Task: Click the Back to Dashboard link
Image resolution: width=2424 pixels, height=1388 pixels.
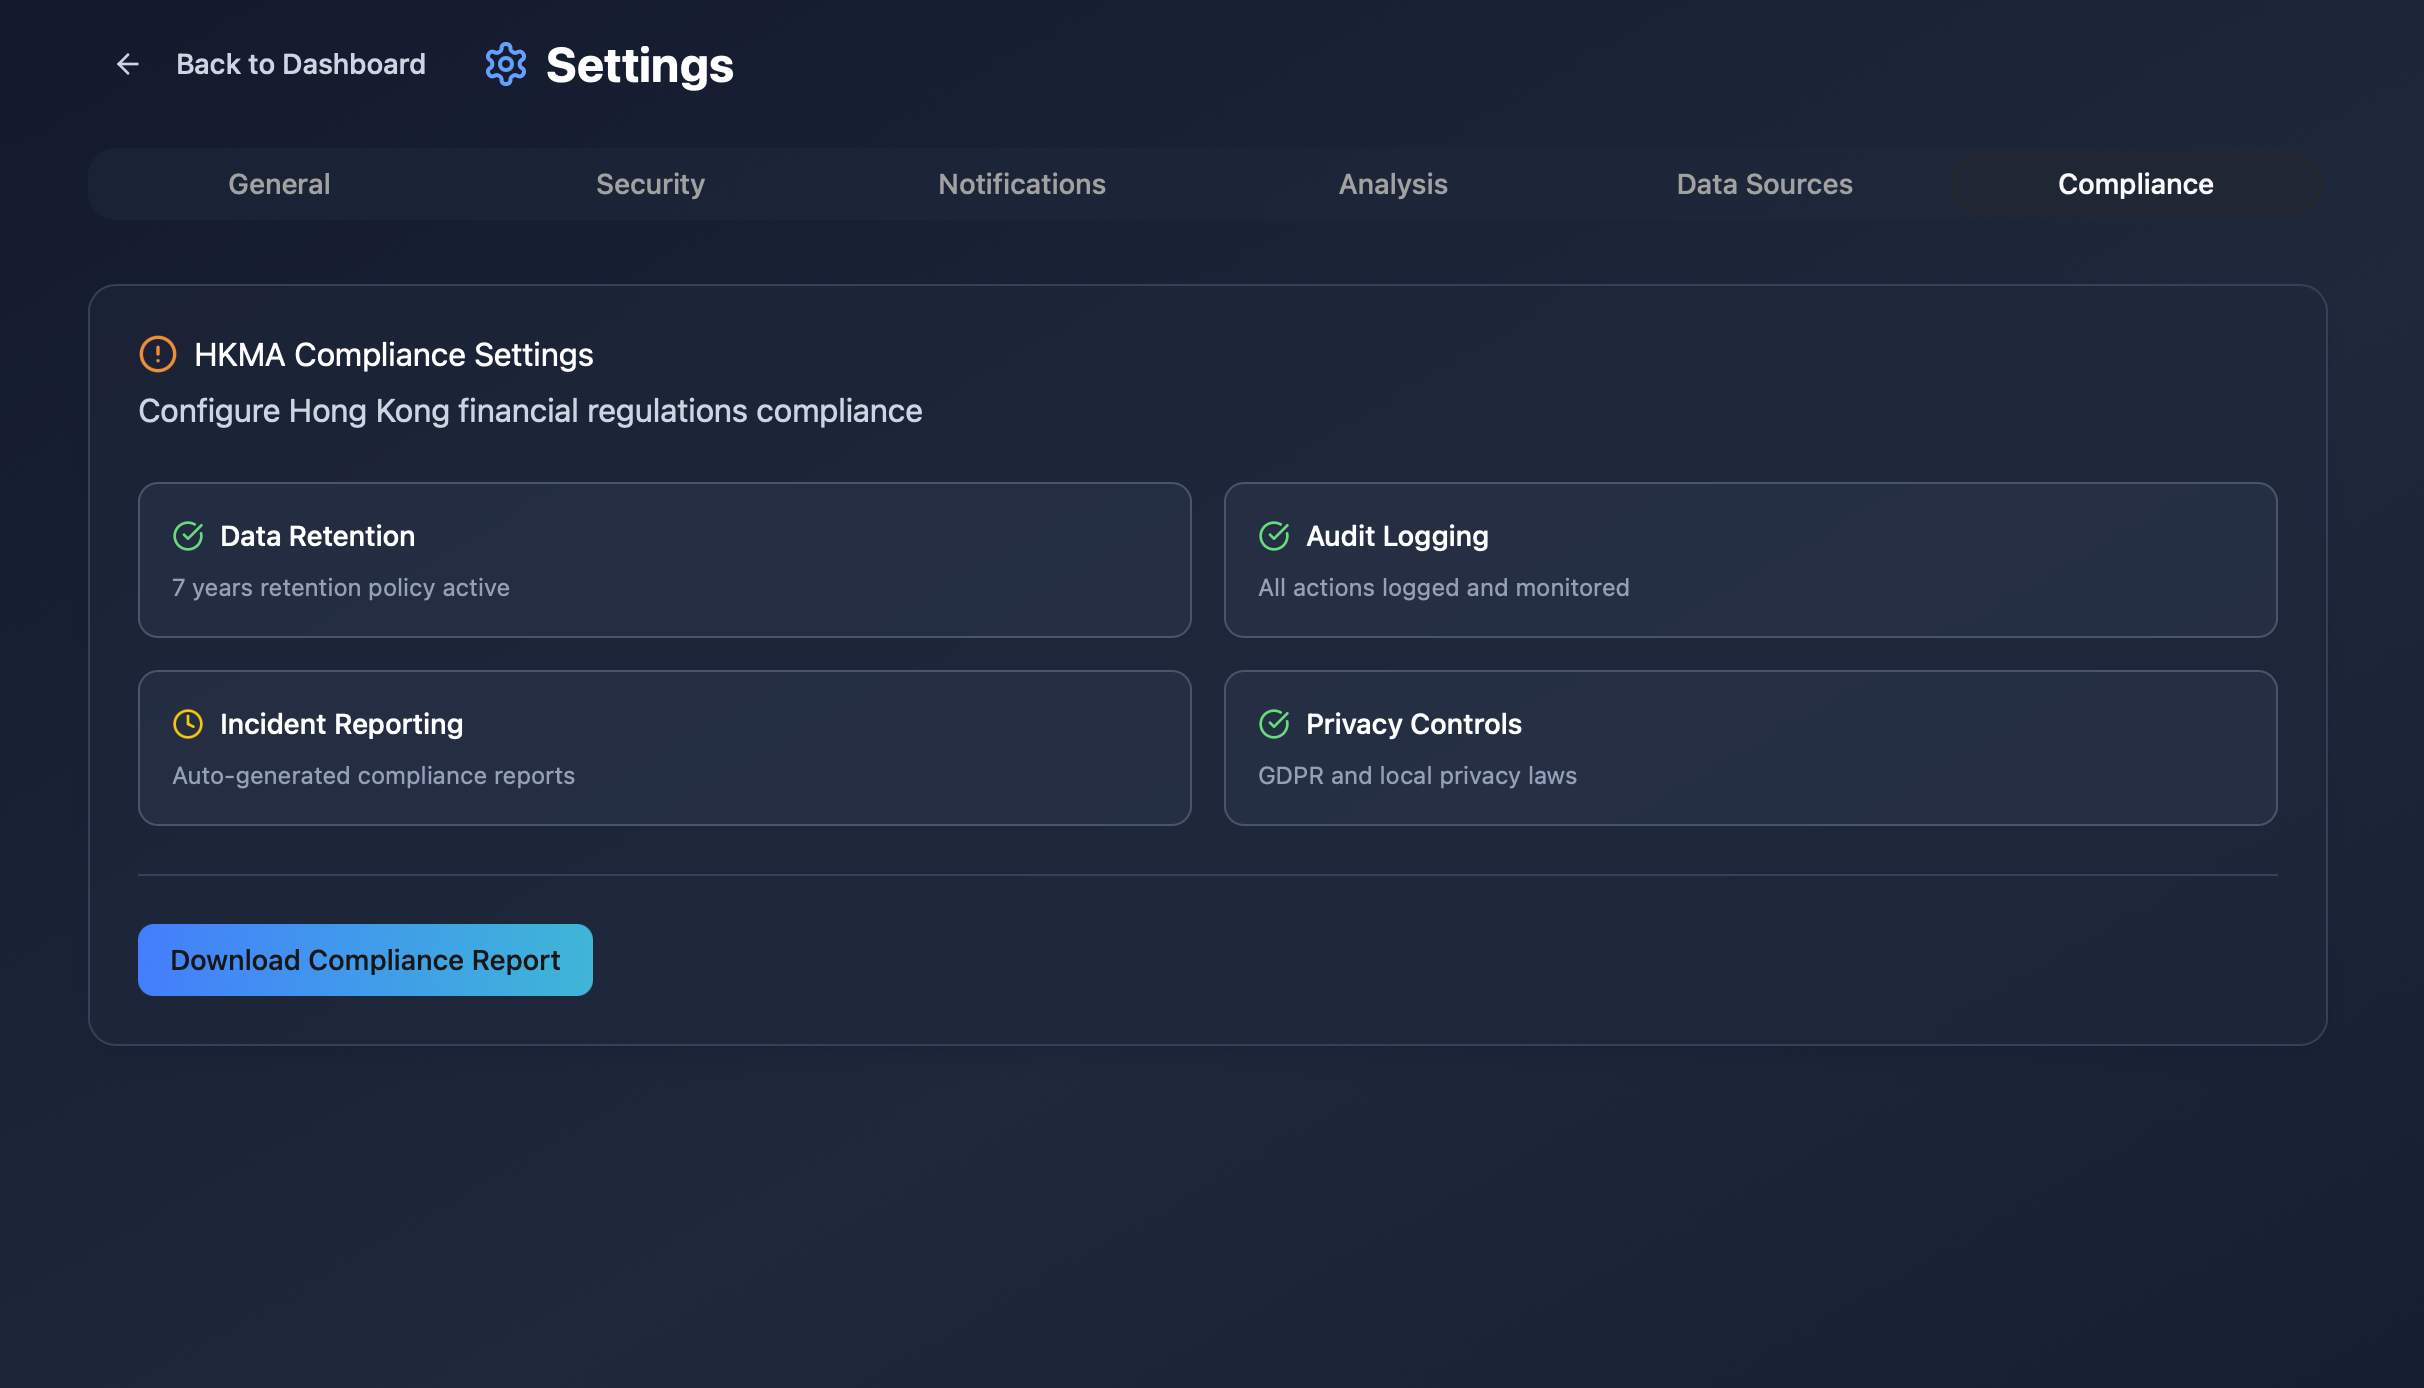Action: pos(300,64)
